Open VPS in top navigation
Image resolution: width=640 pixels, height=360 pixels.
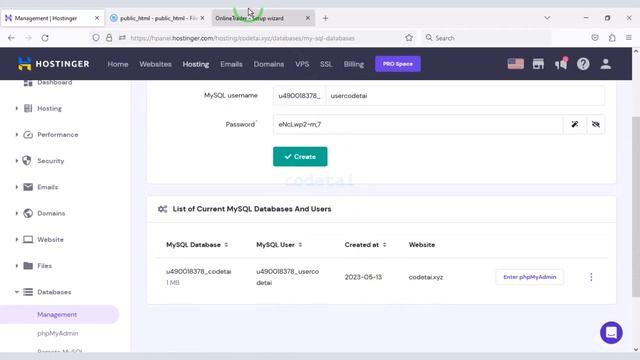coord(302,64)
